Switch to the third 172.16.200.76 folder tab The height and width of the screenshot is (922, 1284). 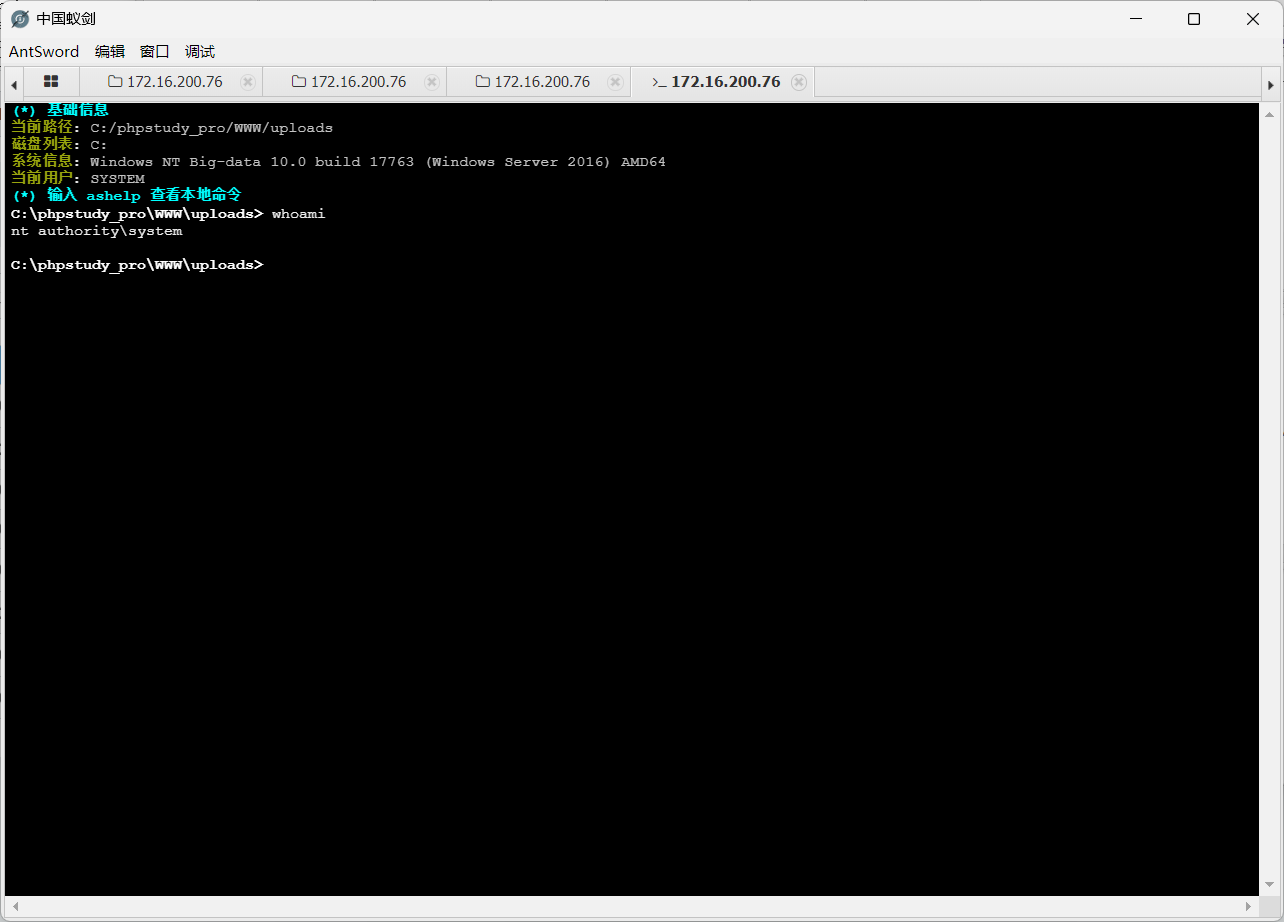pos(534,82)
